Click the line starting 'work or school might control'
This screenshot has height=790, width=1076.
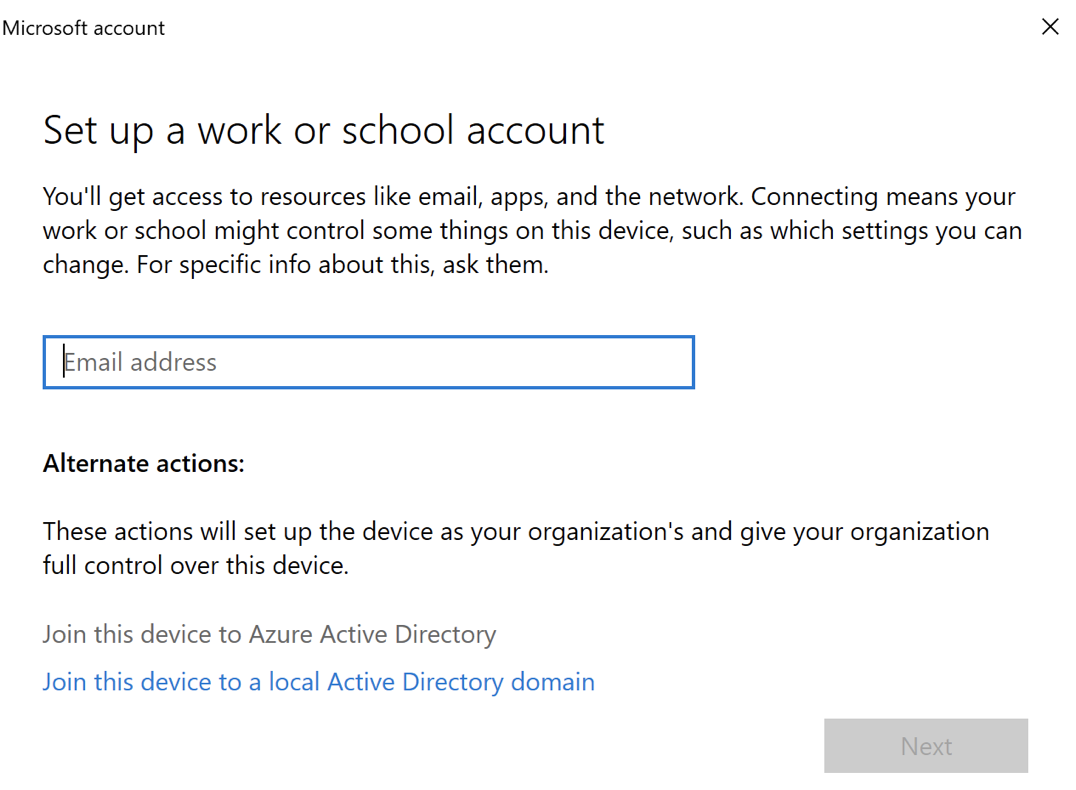click(532, 231)
